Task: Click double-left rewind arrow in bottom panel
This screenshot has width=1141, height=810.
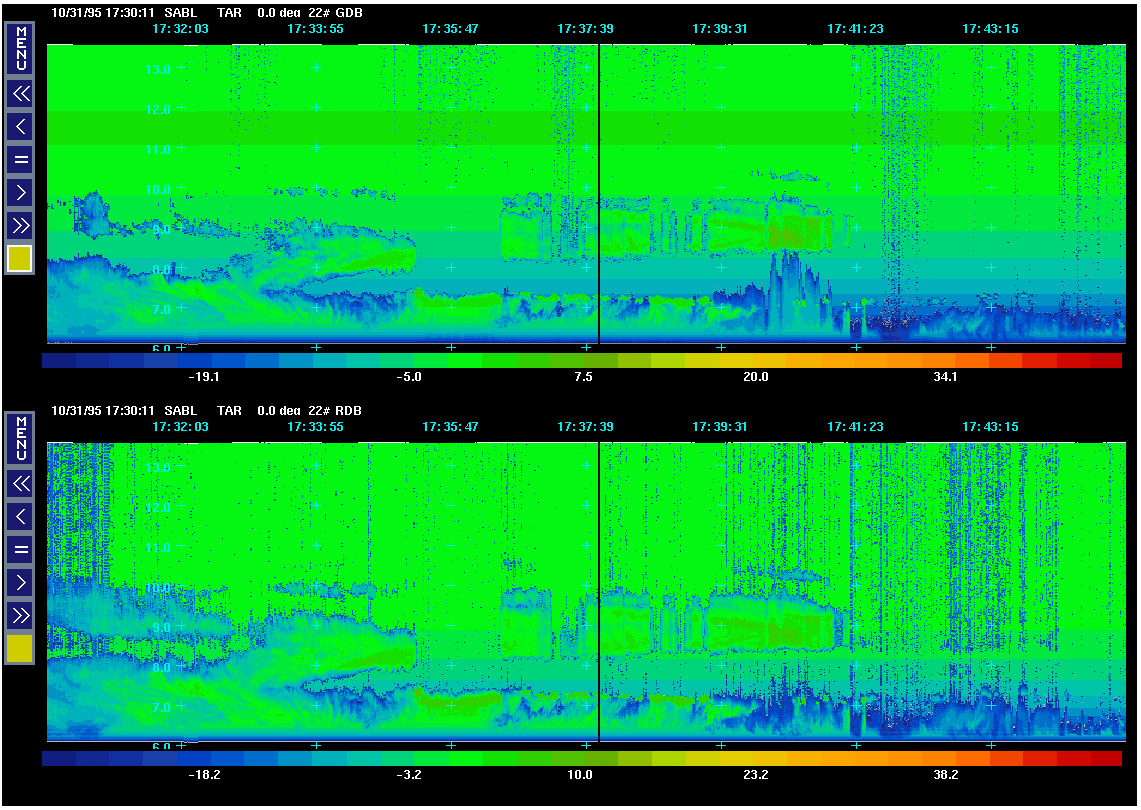Action: point(20,485)
